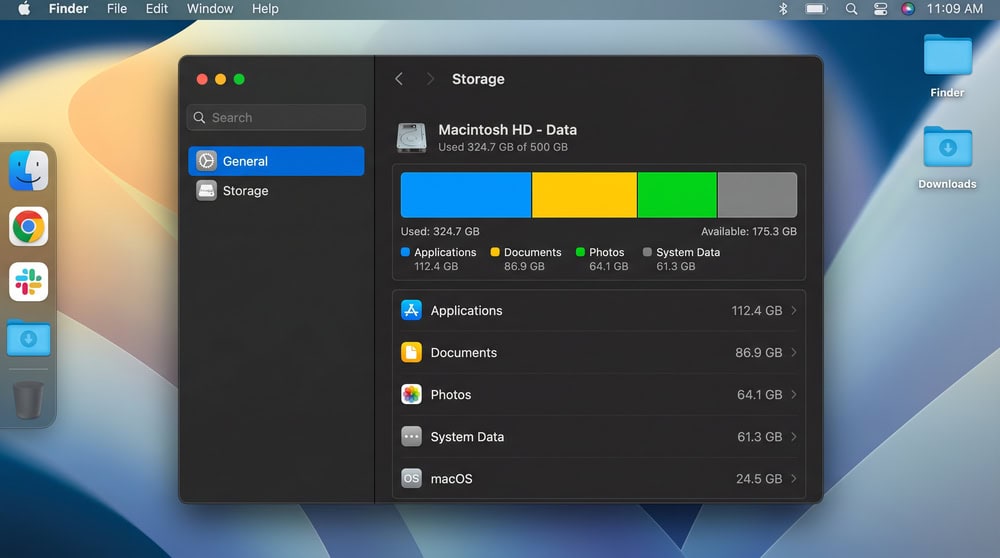Click the 'Available: 175.3 GB' label
The width and height of the screenshot is (1000, 558).
click(x=749, y=231)
